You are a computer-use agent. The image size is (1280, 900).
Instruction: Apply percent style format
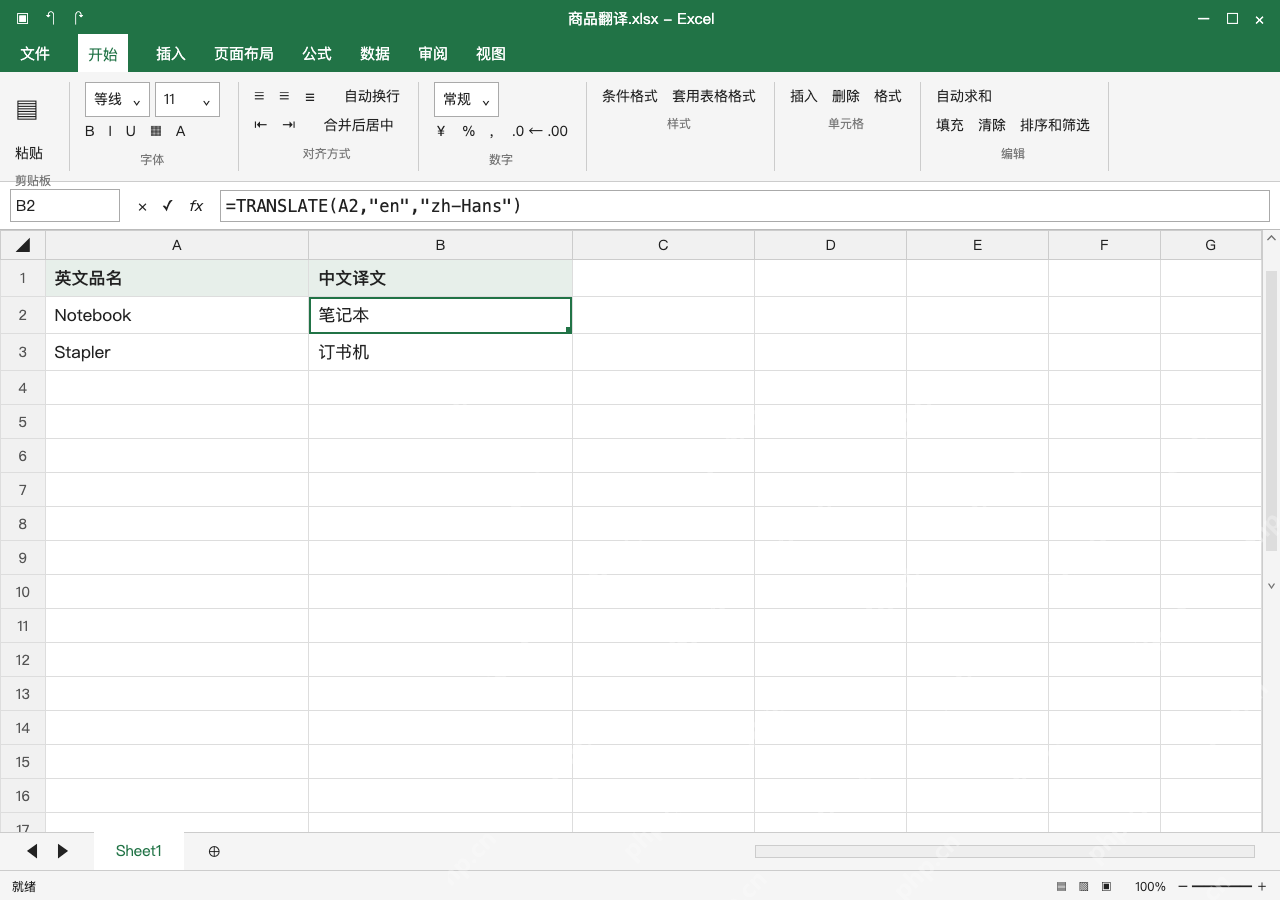click(x=468, y=131)
